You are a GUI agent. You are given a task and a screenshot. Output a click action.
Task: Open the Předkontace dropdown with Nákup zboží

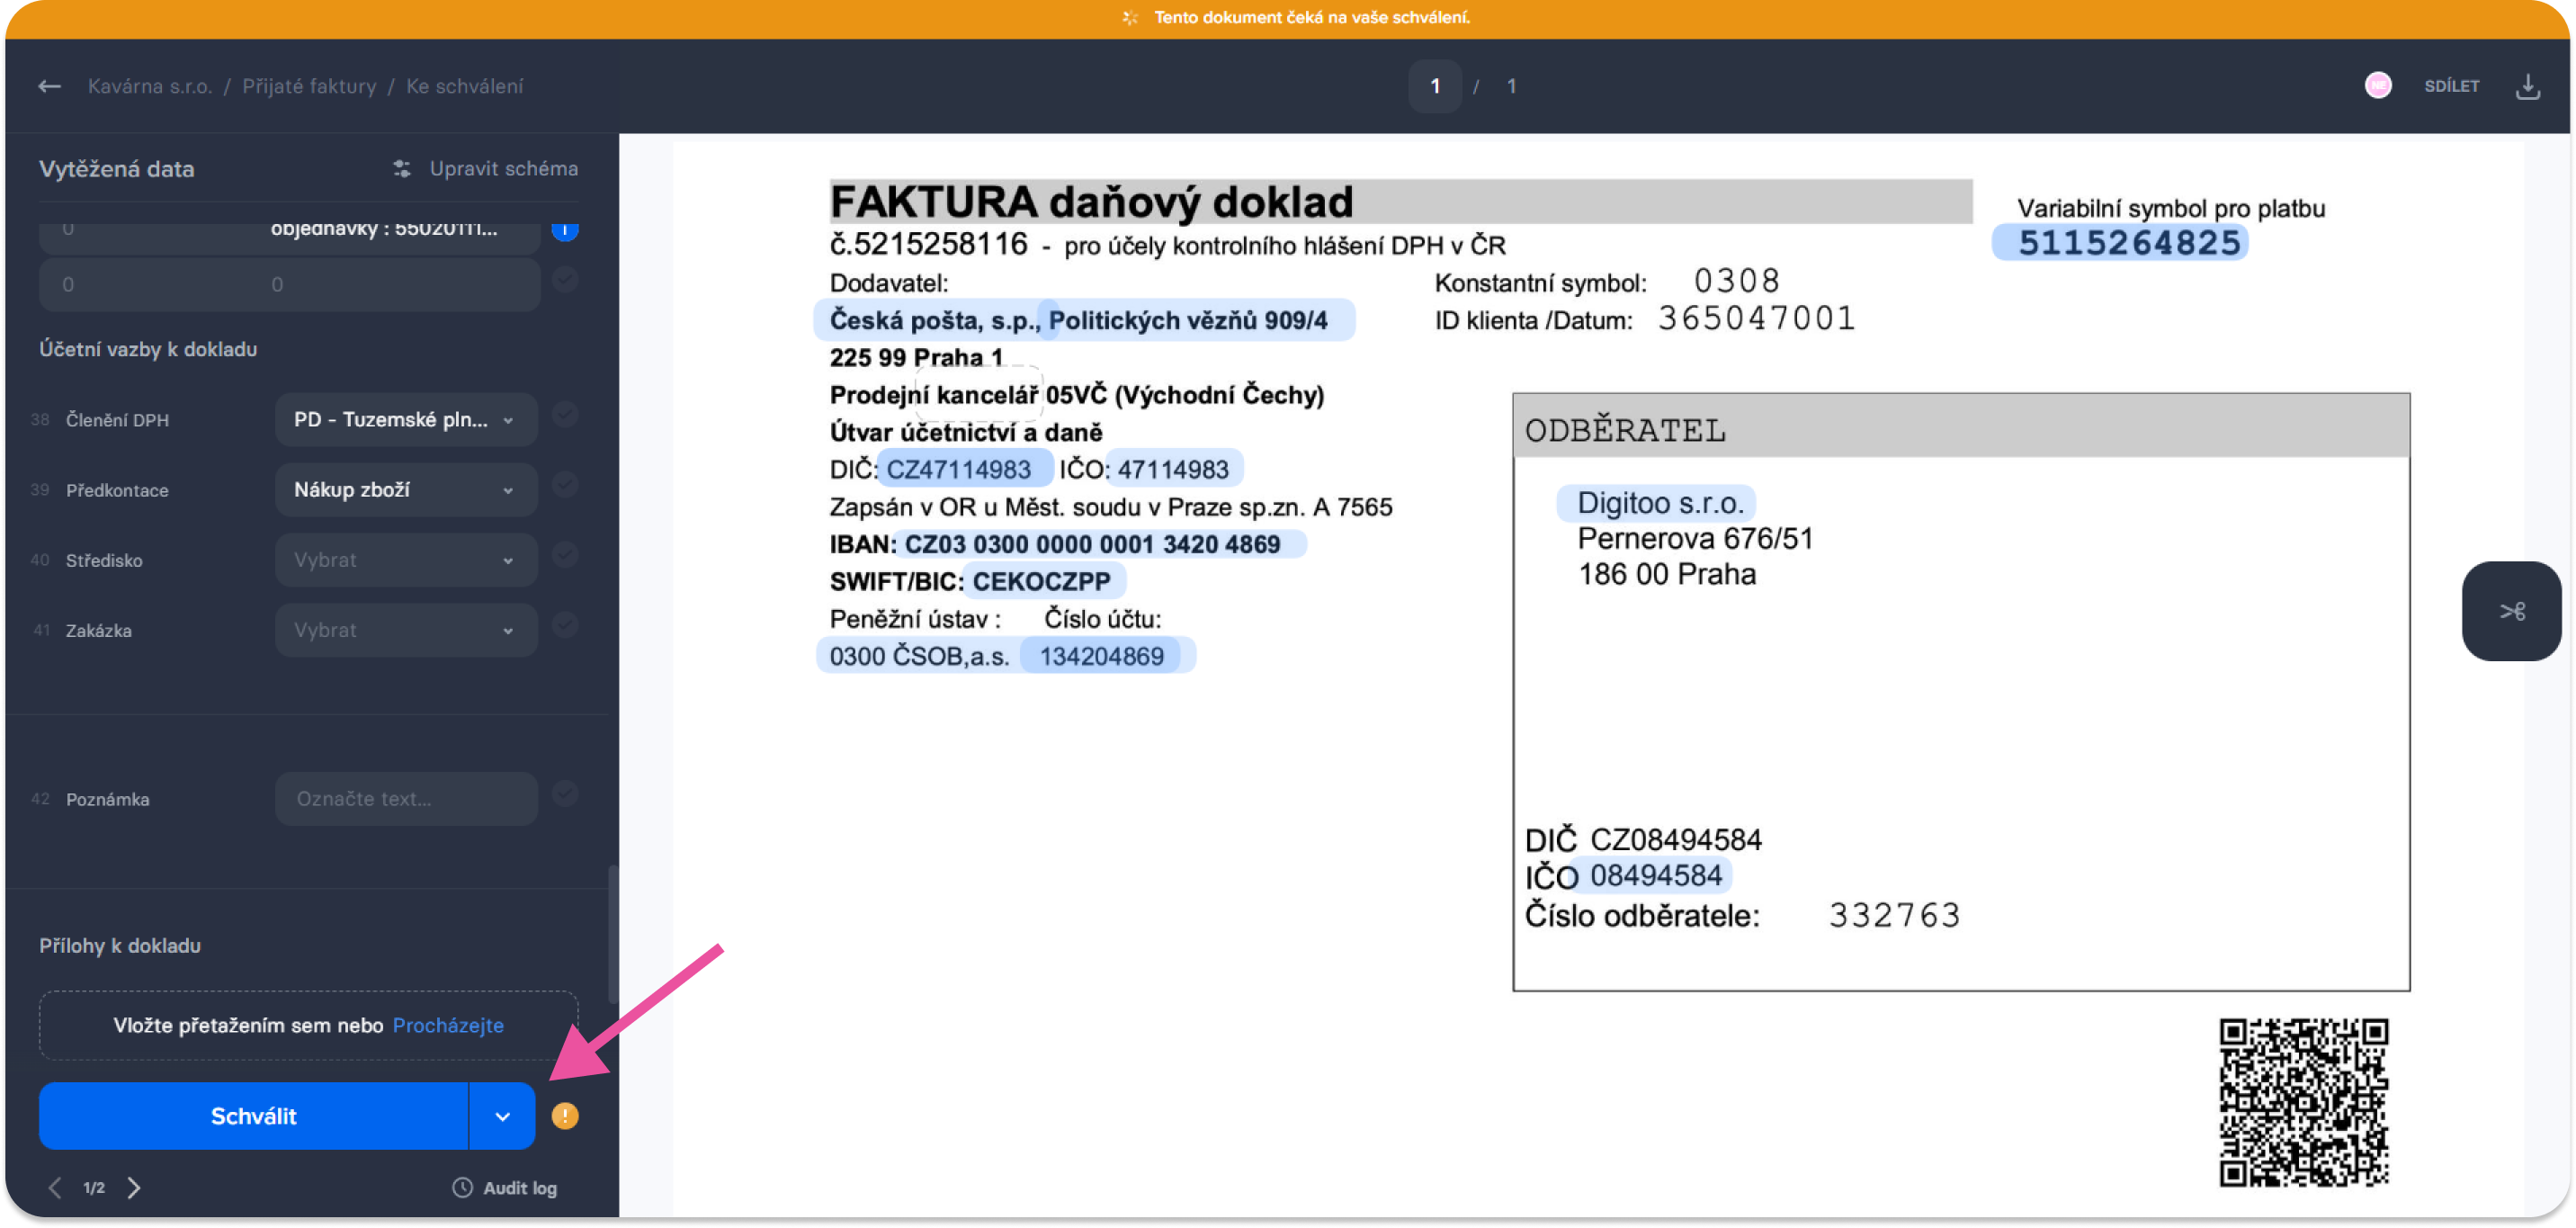[406, 490]
